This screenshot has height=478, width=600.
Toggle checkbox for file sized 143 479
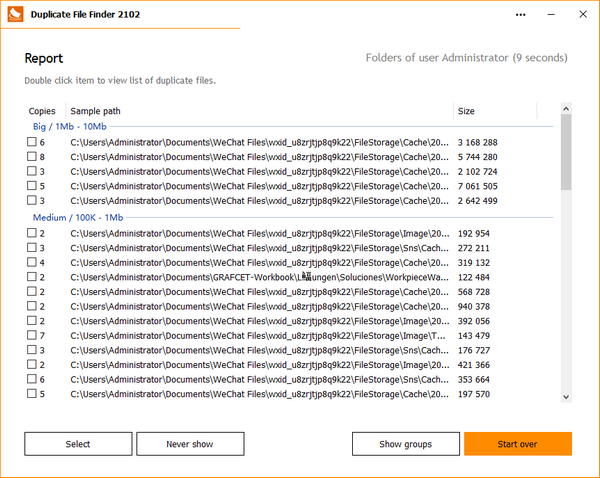click(x=32, y=335)
